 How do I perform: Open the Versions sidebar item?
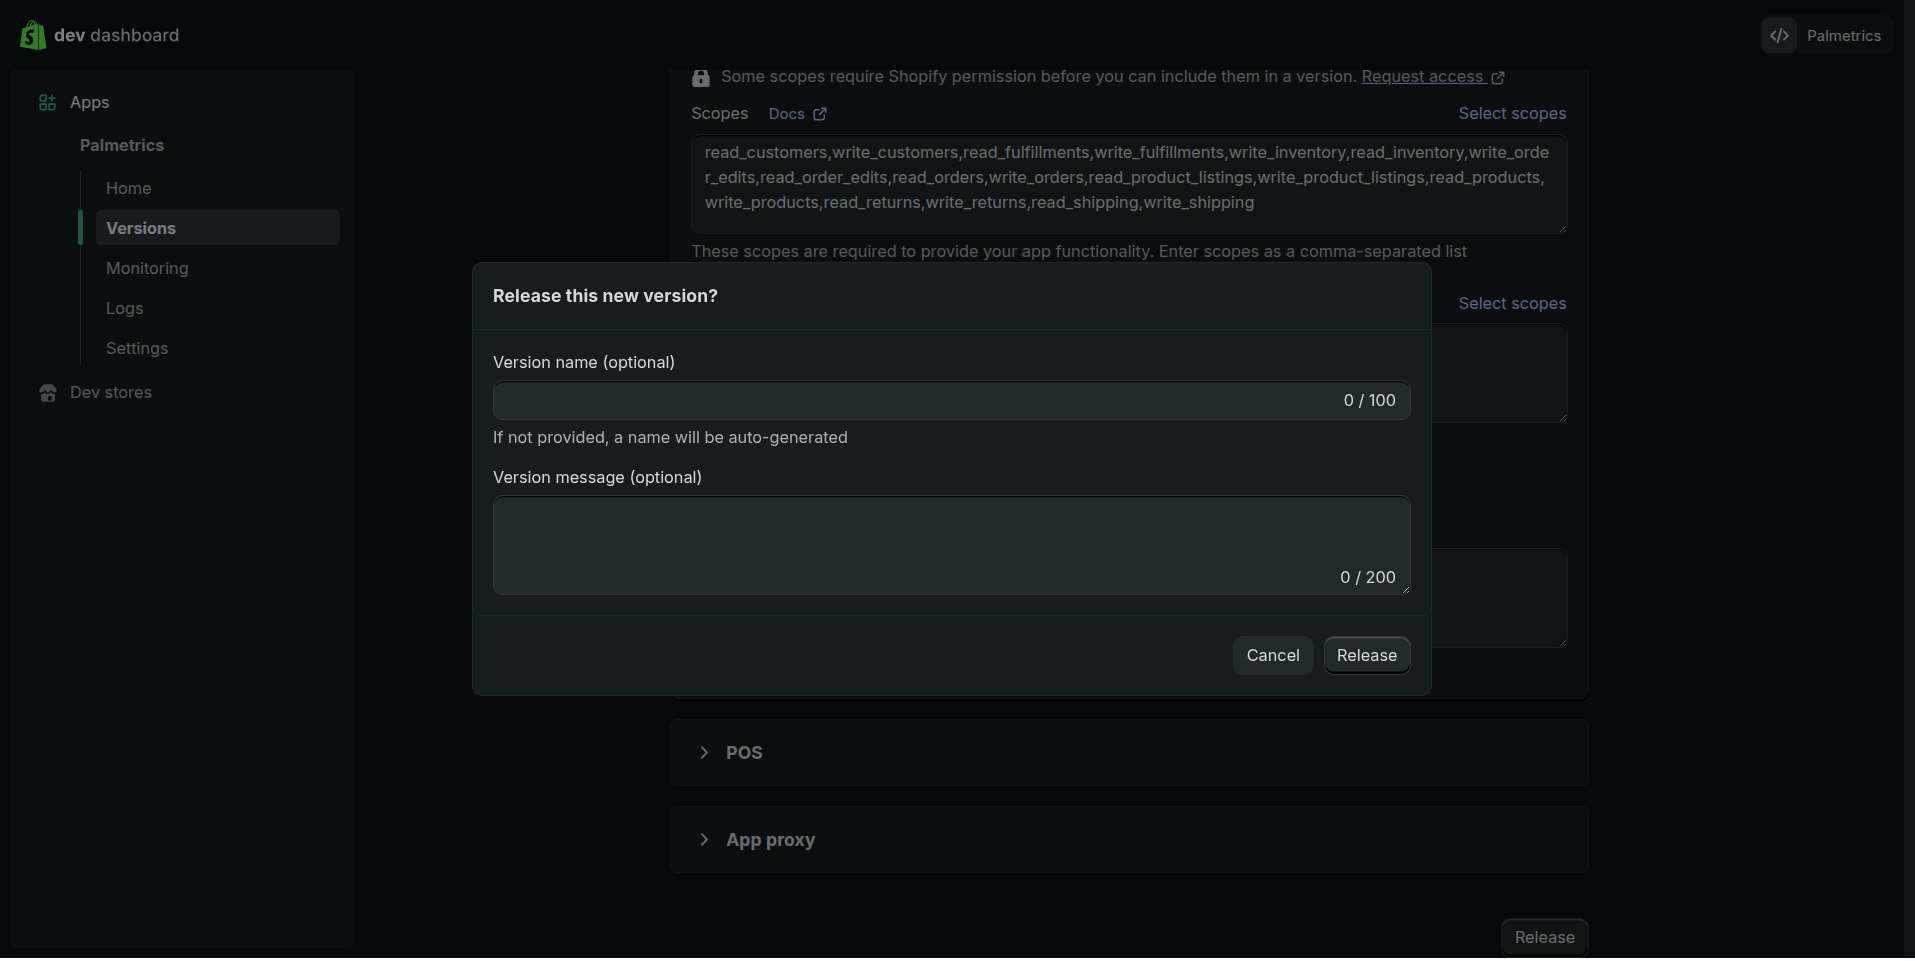[141, 228]
